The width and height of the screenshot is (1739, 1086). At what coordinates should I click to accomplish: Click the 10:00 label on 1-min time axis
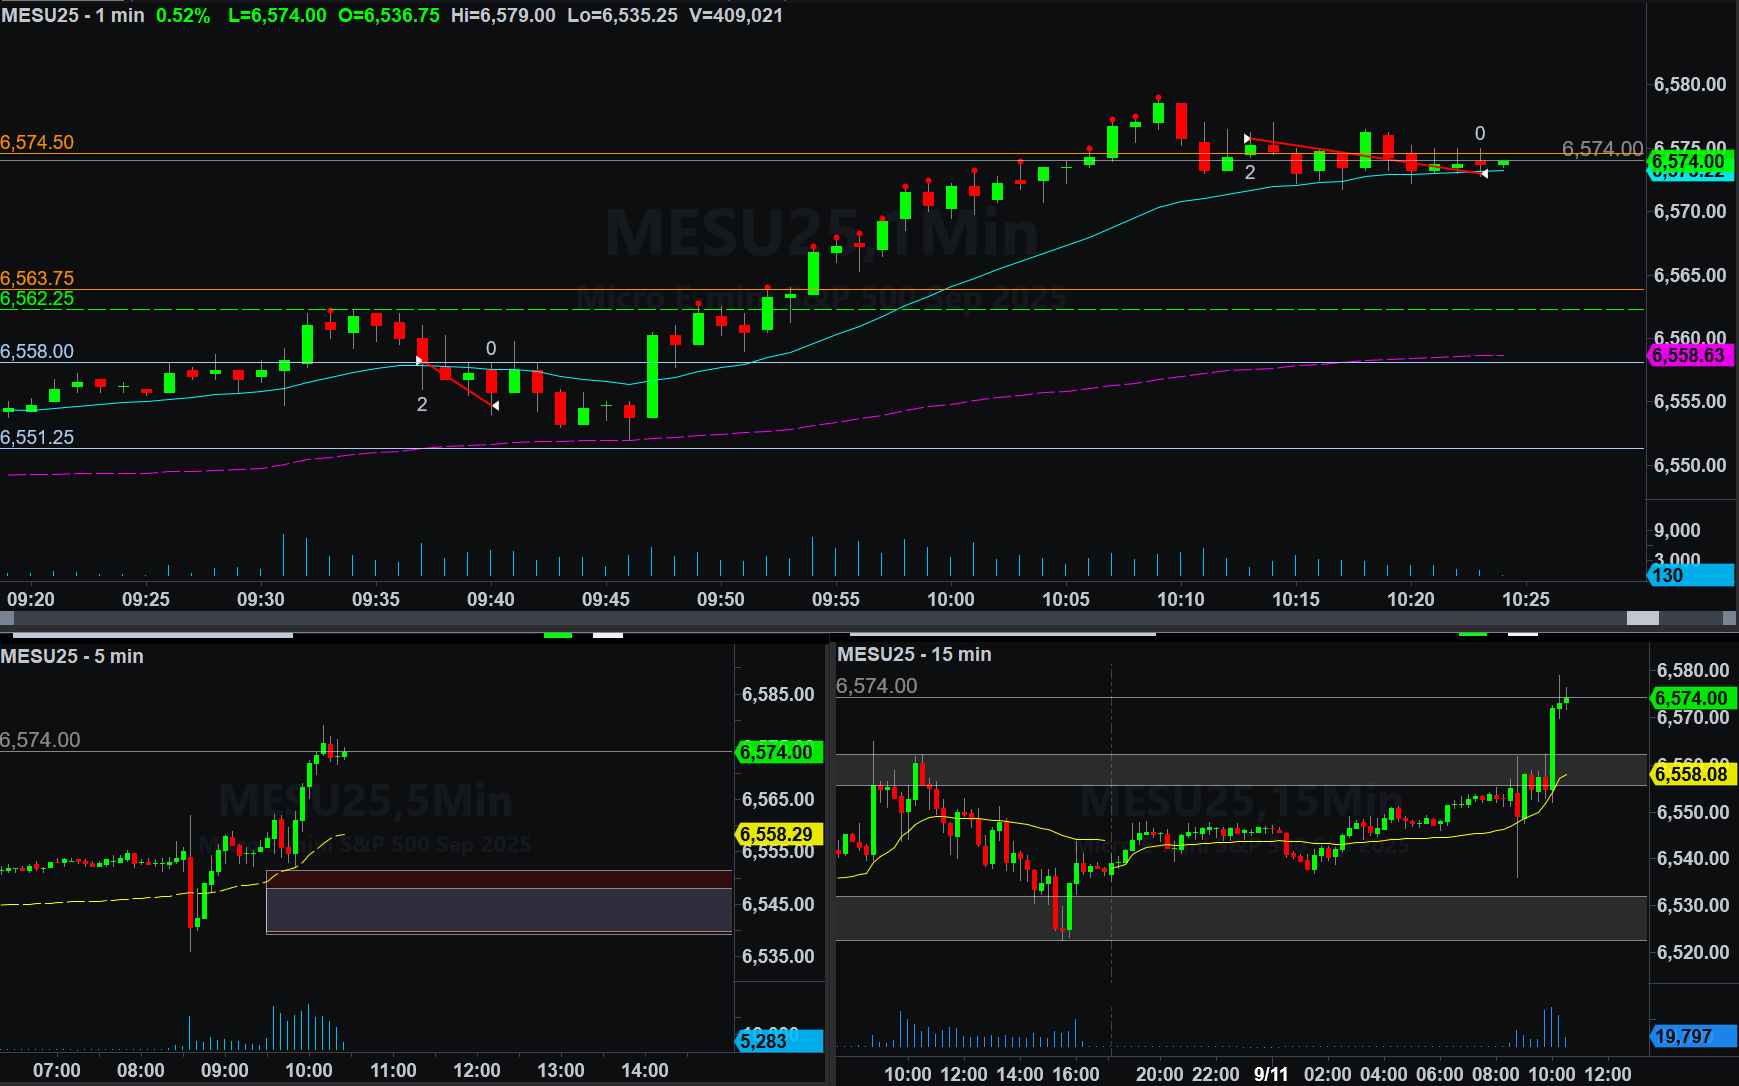(950, 599)
